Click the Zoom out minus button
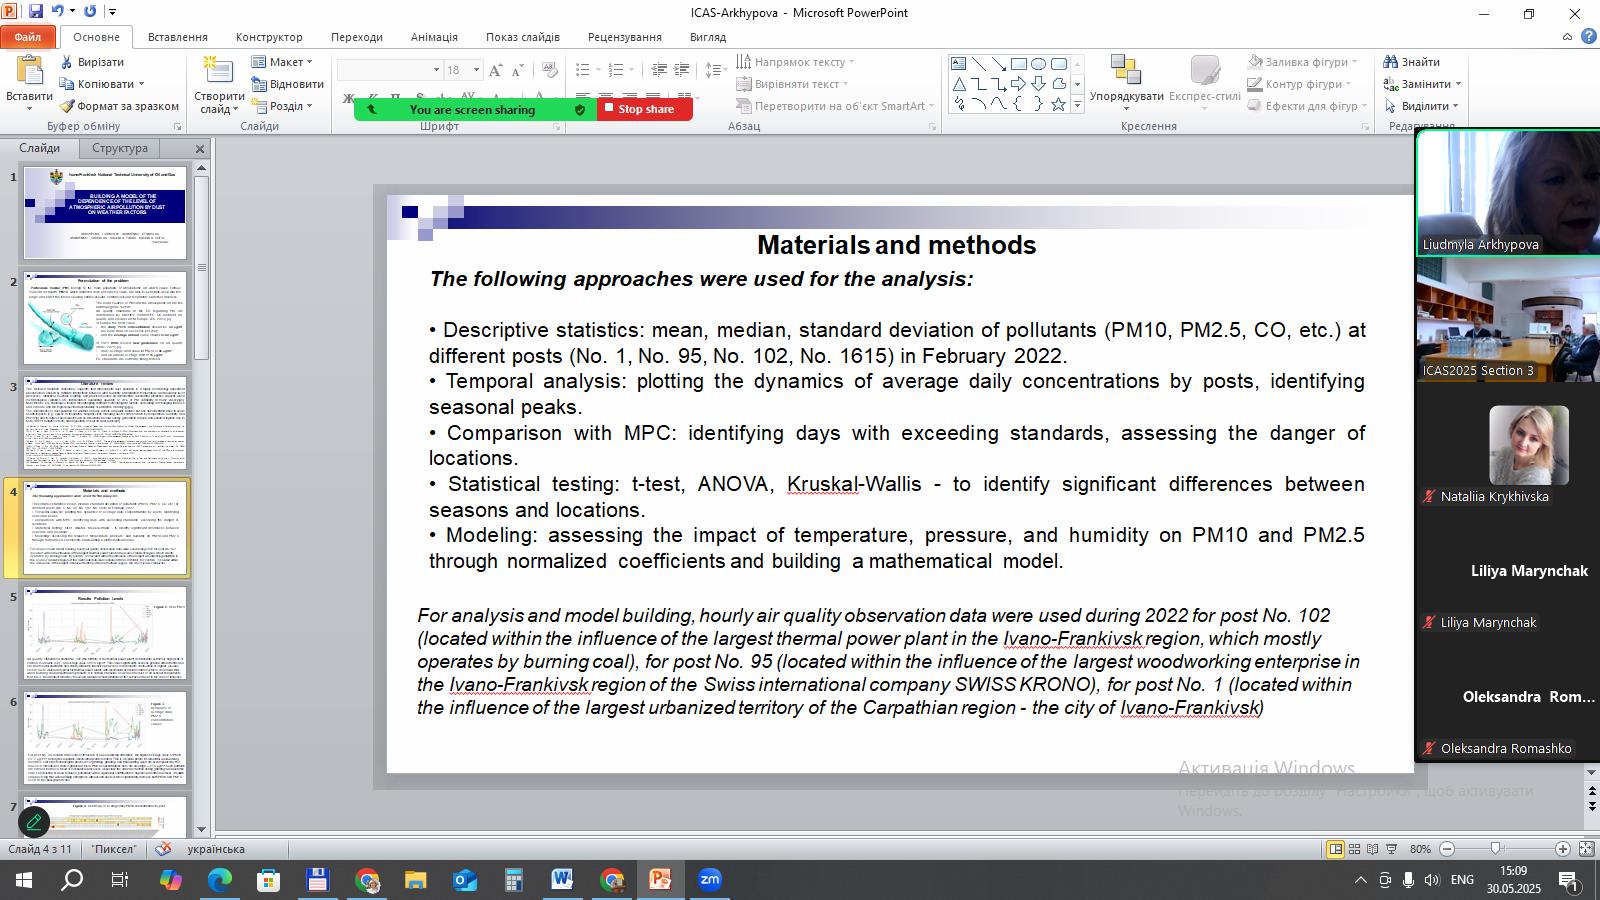Image resolution: width=1600 pixels, height=900 pixels. 1447,849
